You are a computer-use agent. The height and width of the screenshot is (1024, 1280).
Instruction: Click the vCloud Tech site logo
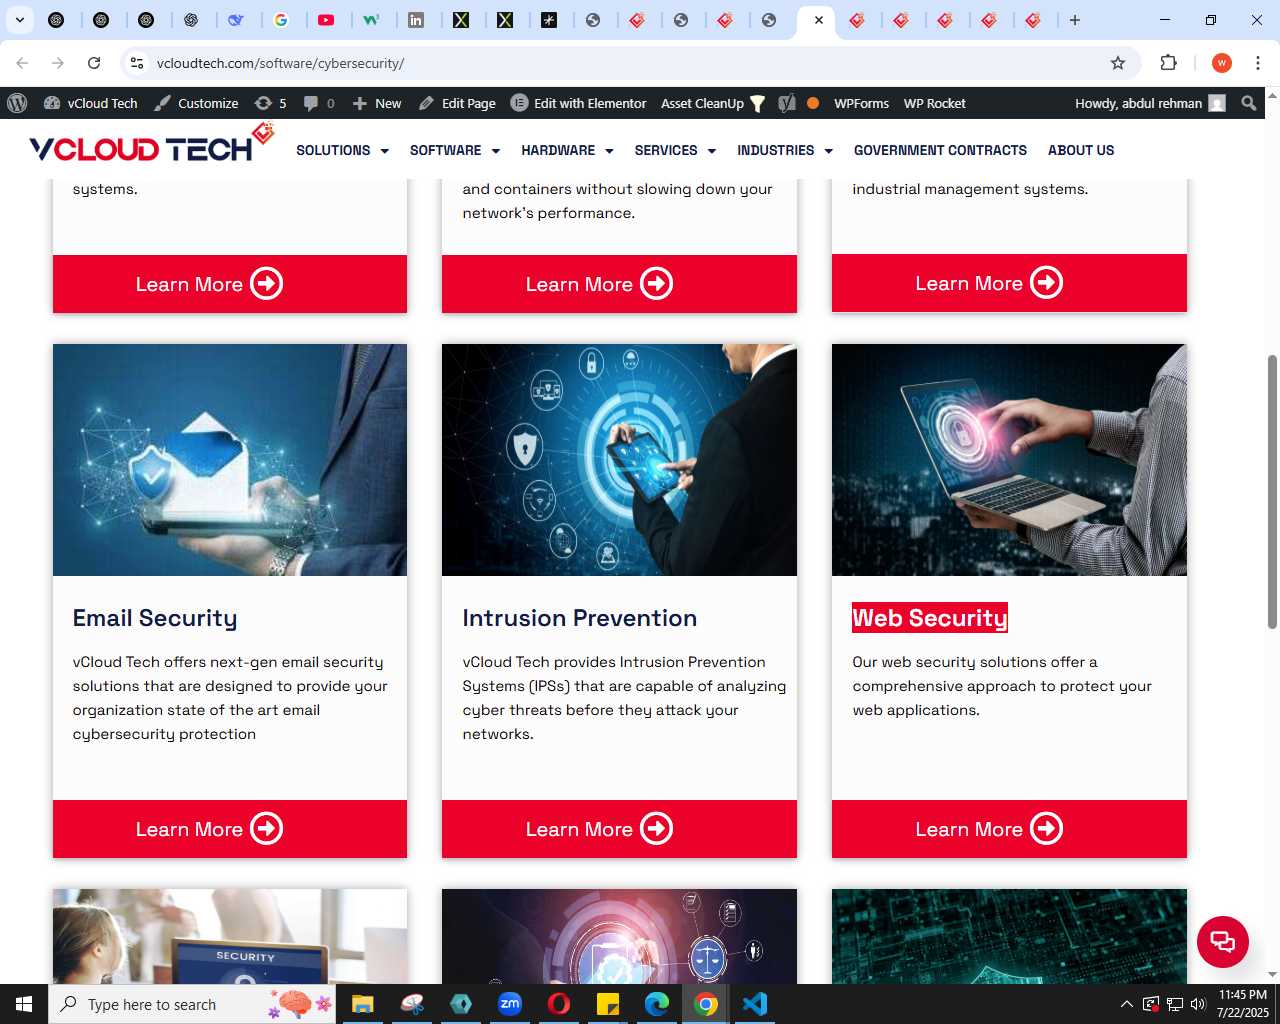coord(151,145)
